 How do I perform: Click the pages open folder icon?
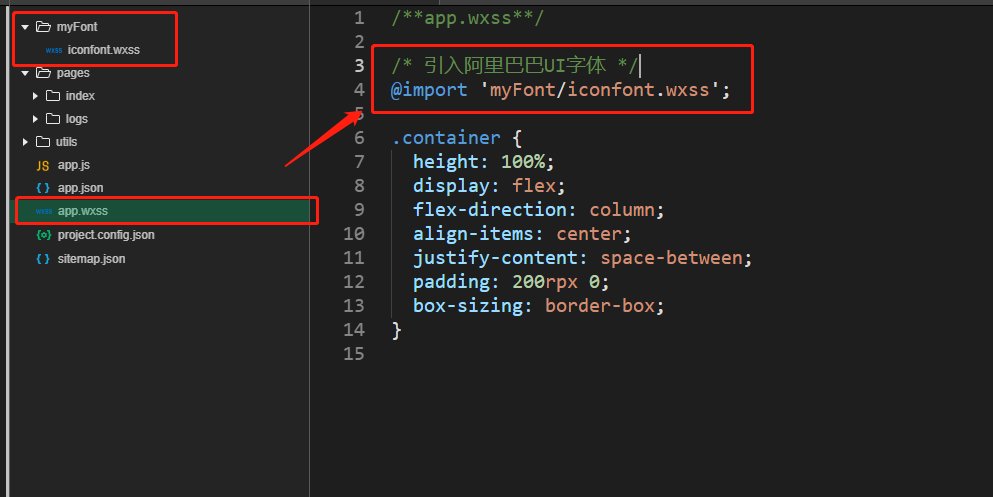[43, 73]
